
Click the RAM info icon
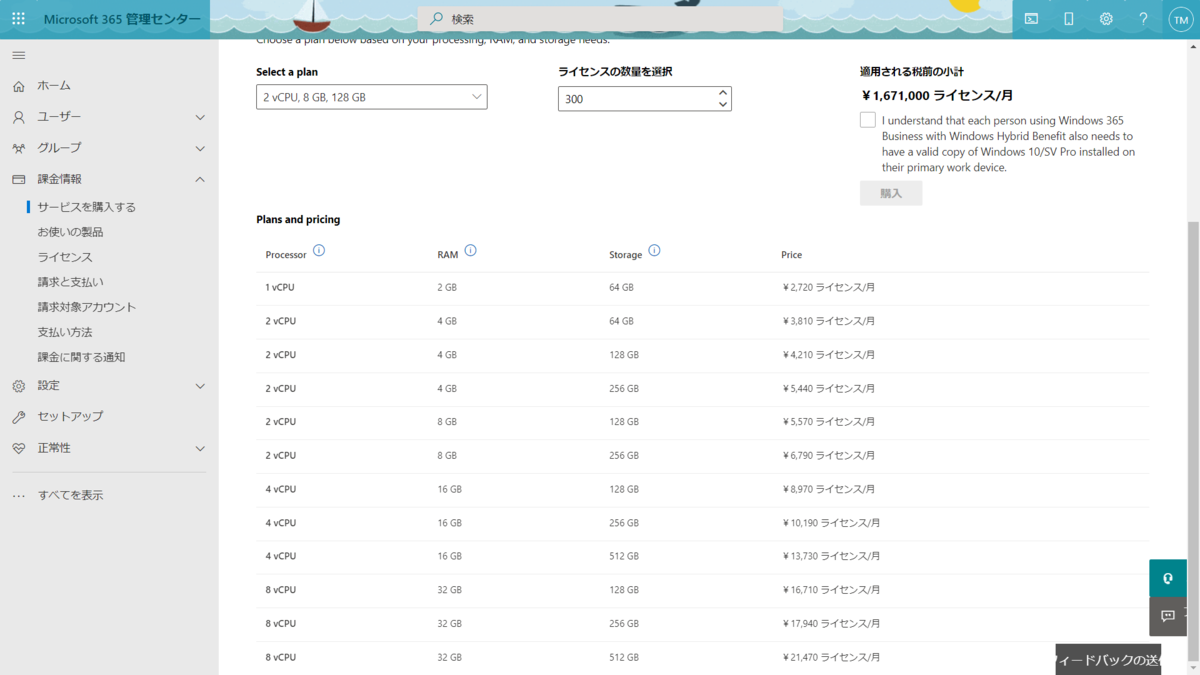click(x=470, y=251)
